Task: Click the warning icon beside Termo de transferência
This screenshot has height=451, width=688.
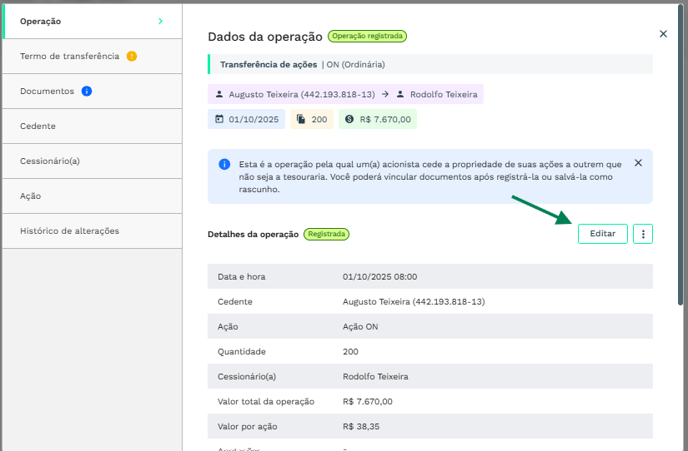Action: [x=132, y=56]
